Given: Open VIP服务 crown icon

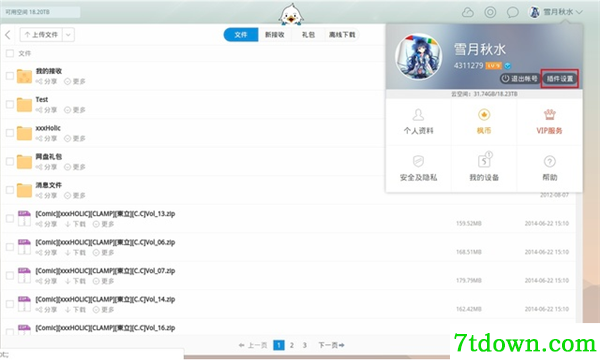Looking at the screenshot, I should point(549,114).
